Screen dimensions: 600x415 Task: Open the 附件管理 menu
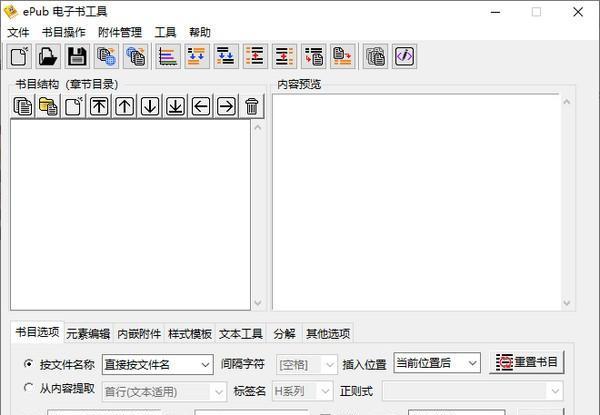tap(120, 32)
